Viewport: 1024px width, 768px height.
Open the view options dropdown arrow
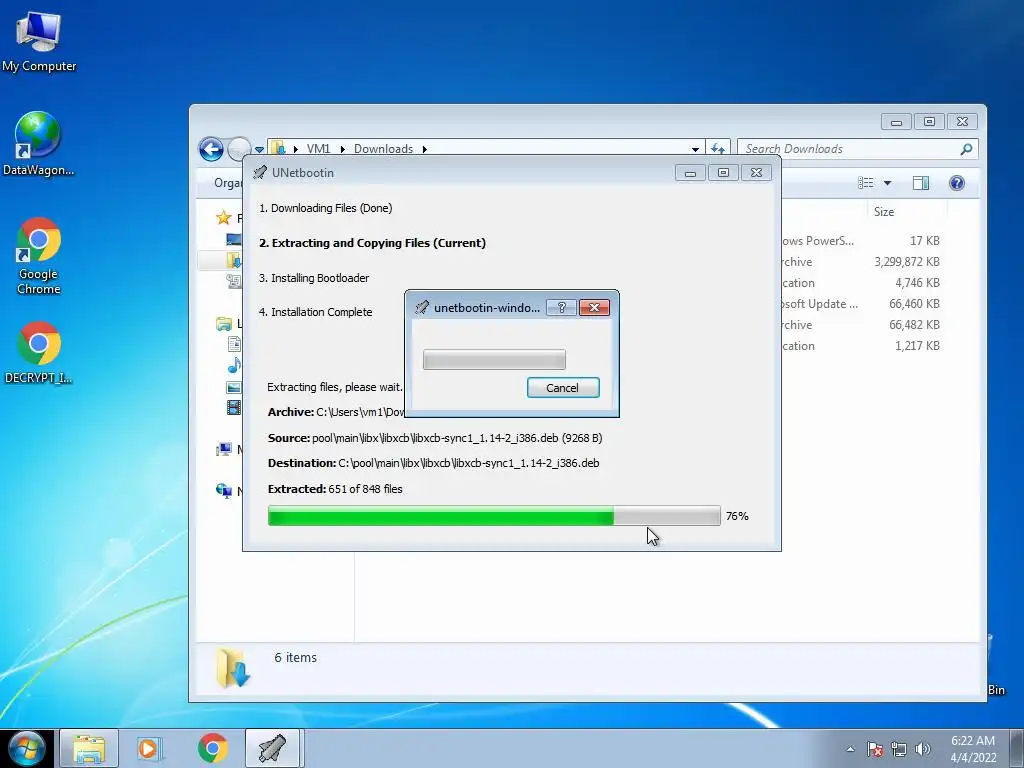tap(888, 183)
